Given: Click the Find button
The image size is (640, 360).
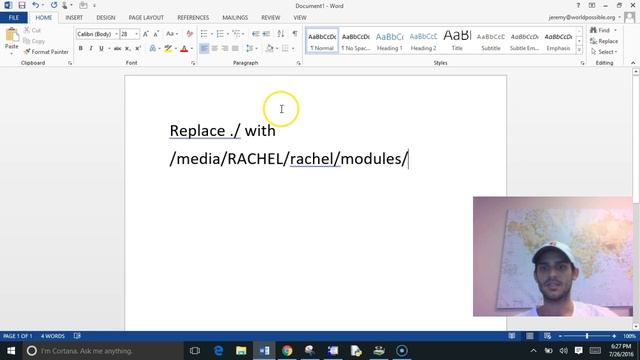Looking at the screenshot, I should pyautogui.click(x=603, y=30).
